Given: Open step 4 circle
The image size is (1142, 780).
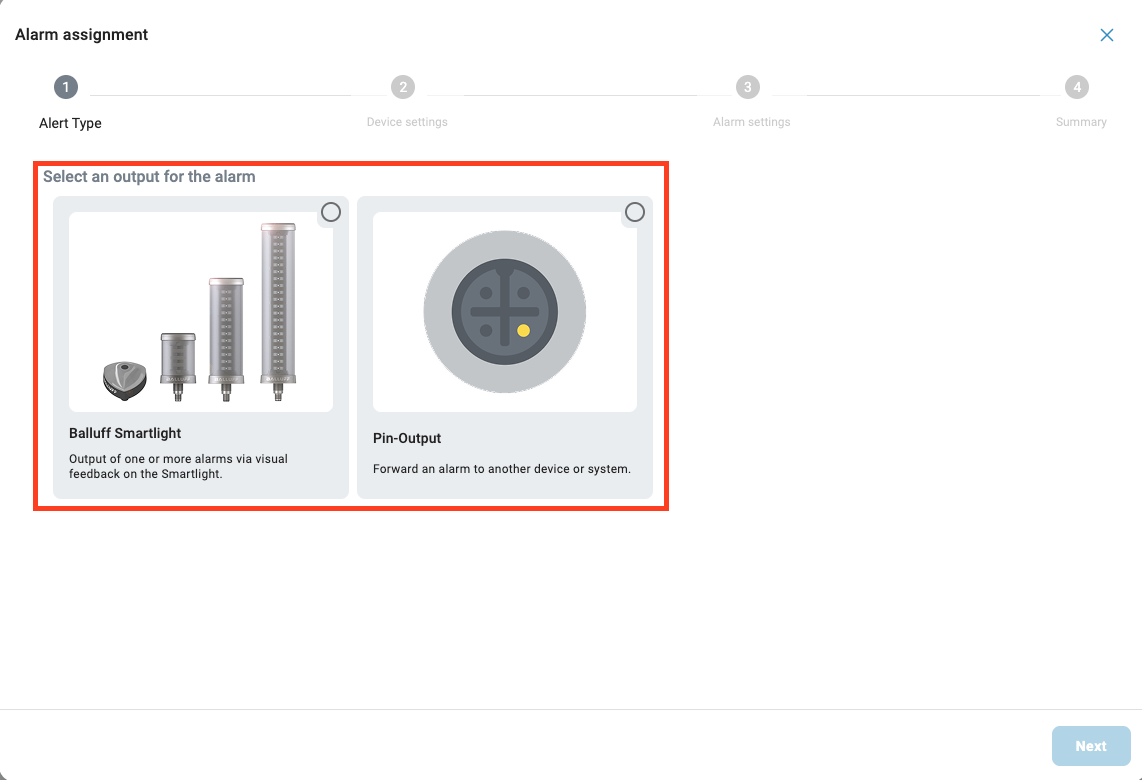Looking at the screenshot, I should pyautogui.click(x=1076, y=88).
